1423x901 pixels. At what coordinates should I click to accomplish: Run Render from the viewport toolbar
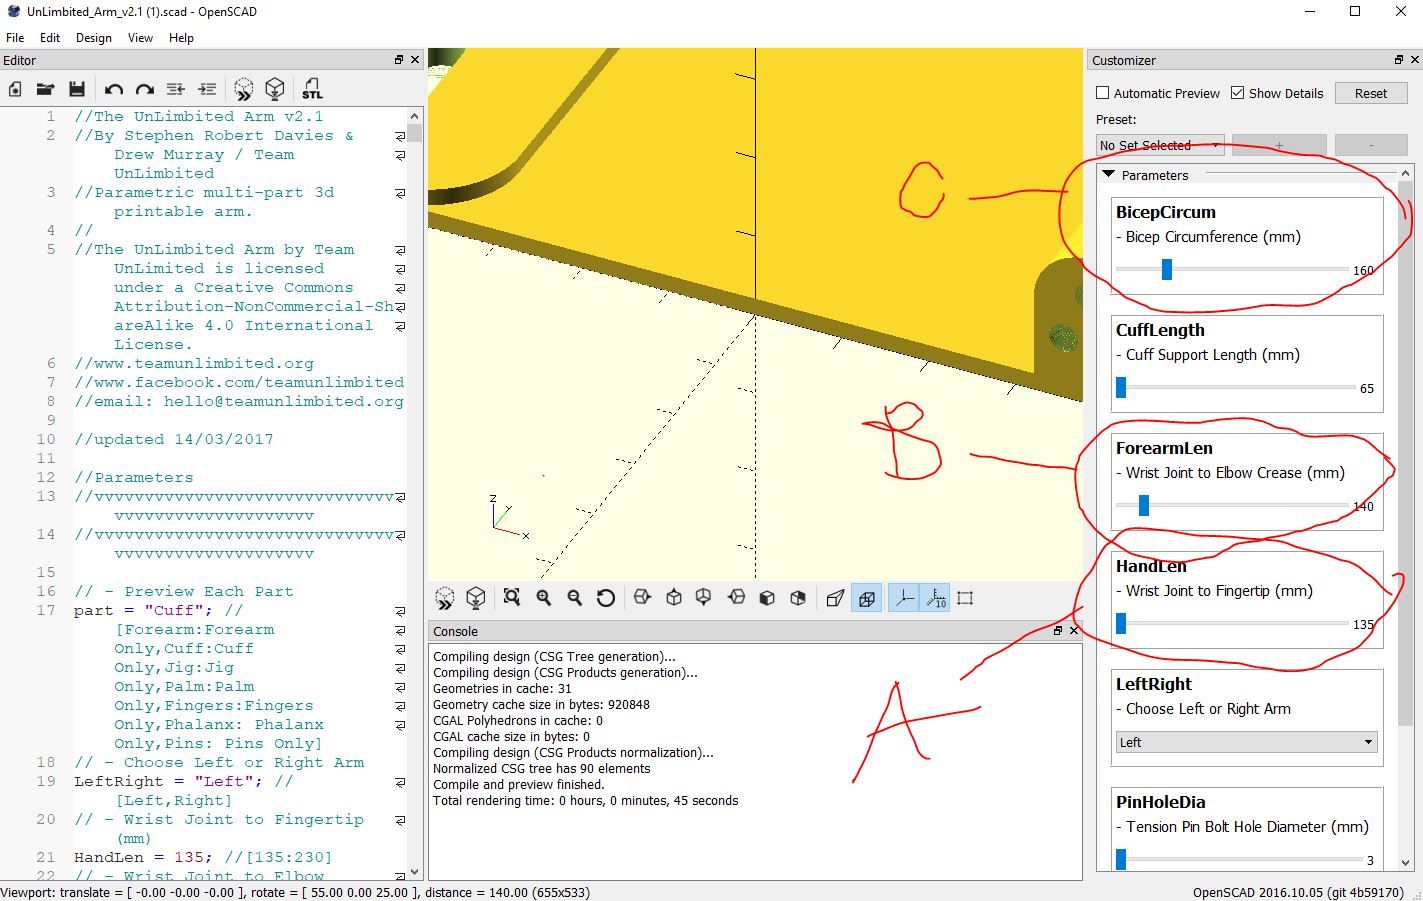coord(476,598)
